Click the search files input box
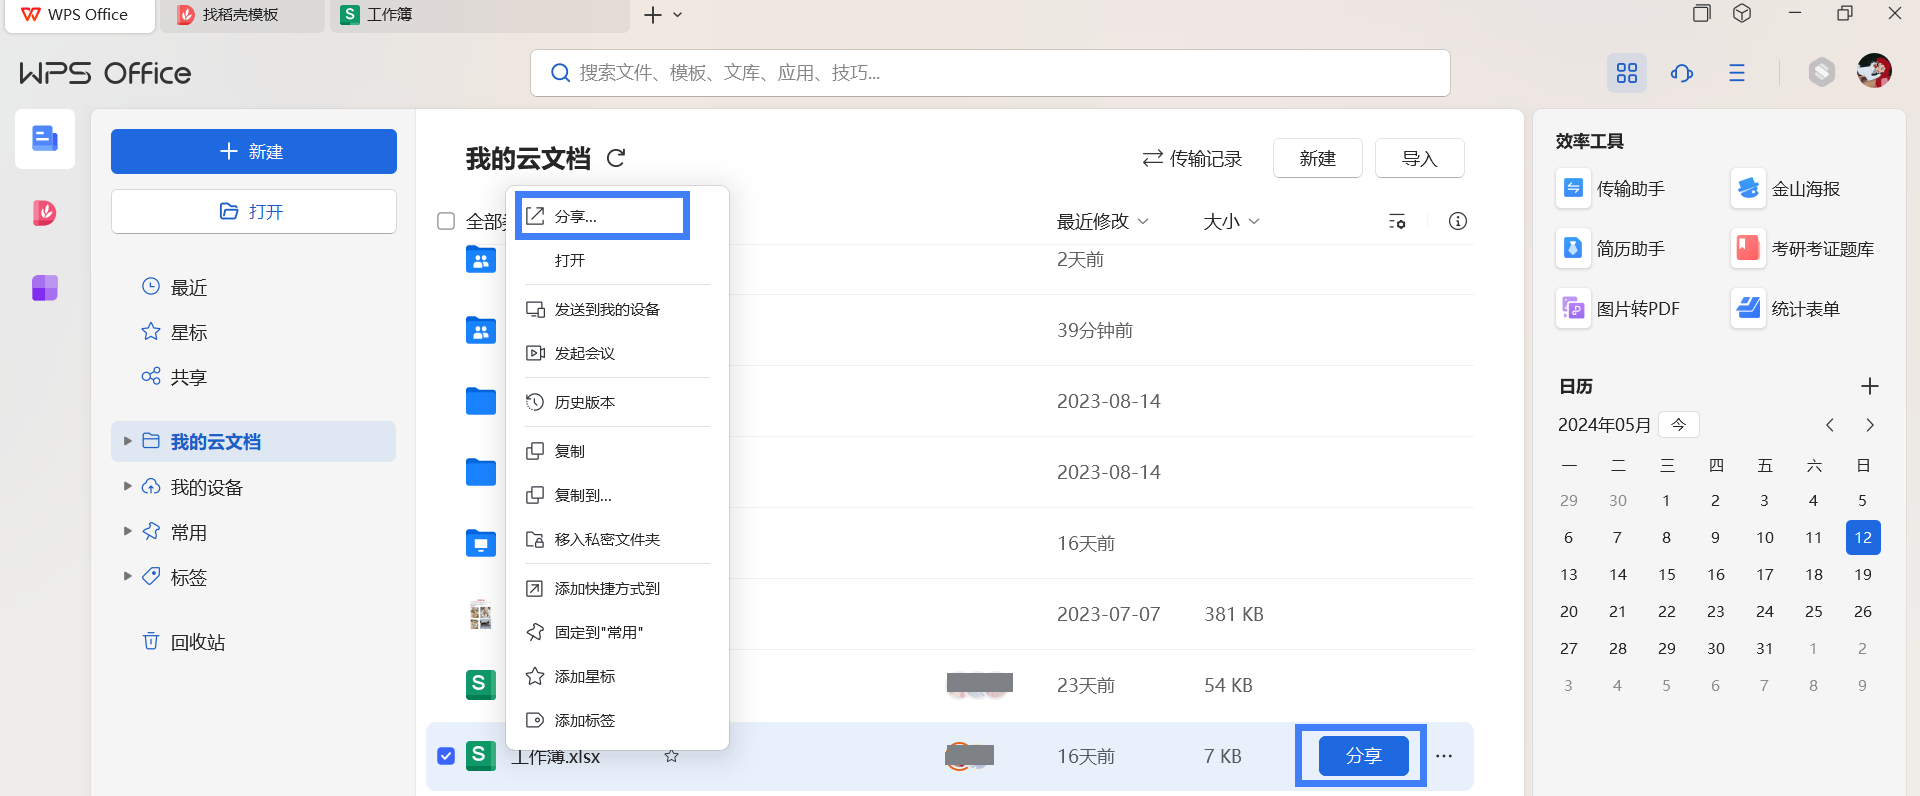The height and width of the screenshot is (796, 1920). [990, 73]
